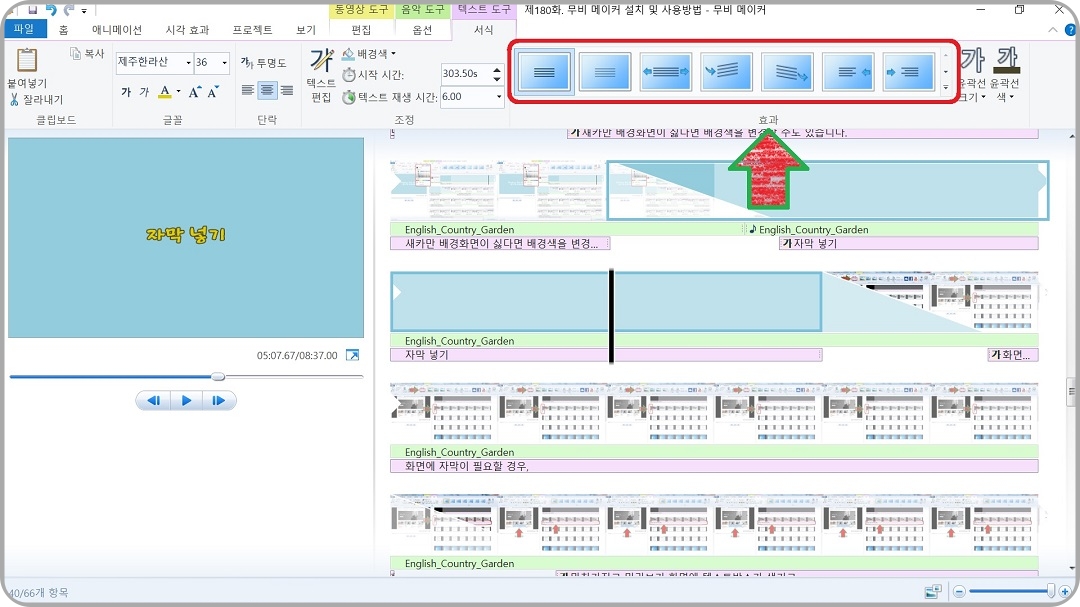Click the preview seek bar handle

click(218, 377)
